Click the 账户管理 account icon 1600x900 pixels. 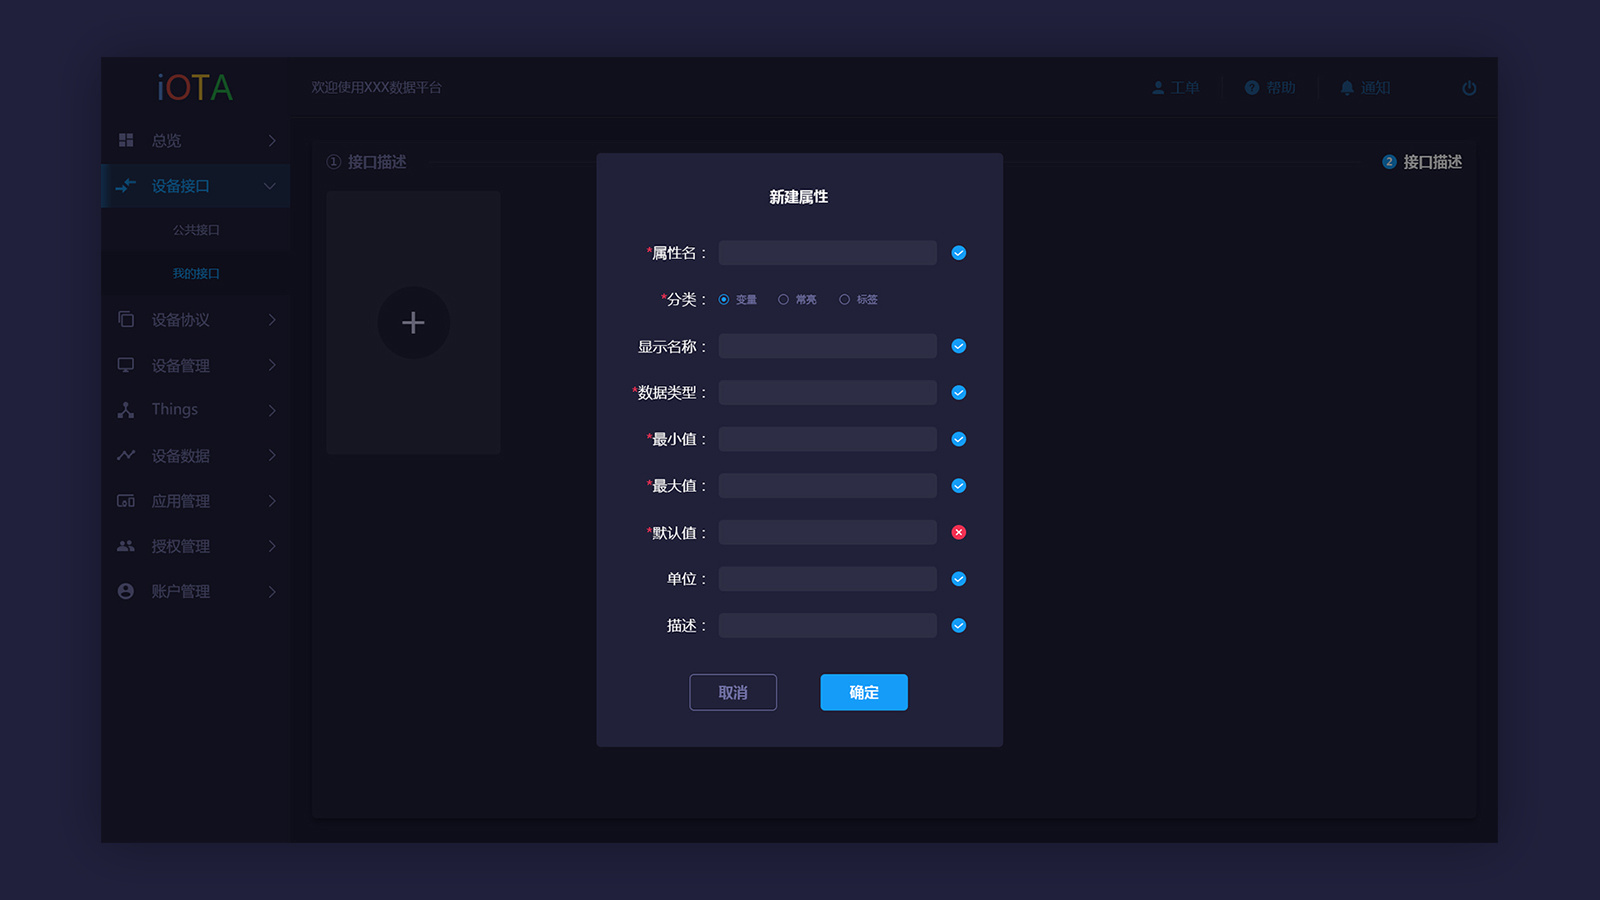click(125, 591)
